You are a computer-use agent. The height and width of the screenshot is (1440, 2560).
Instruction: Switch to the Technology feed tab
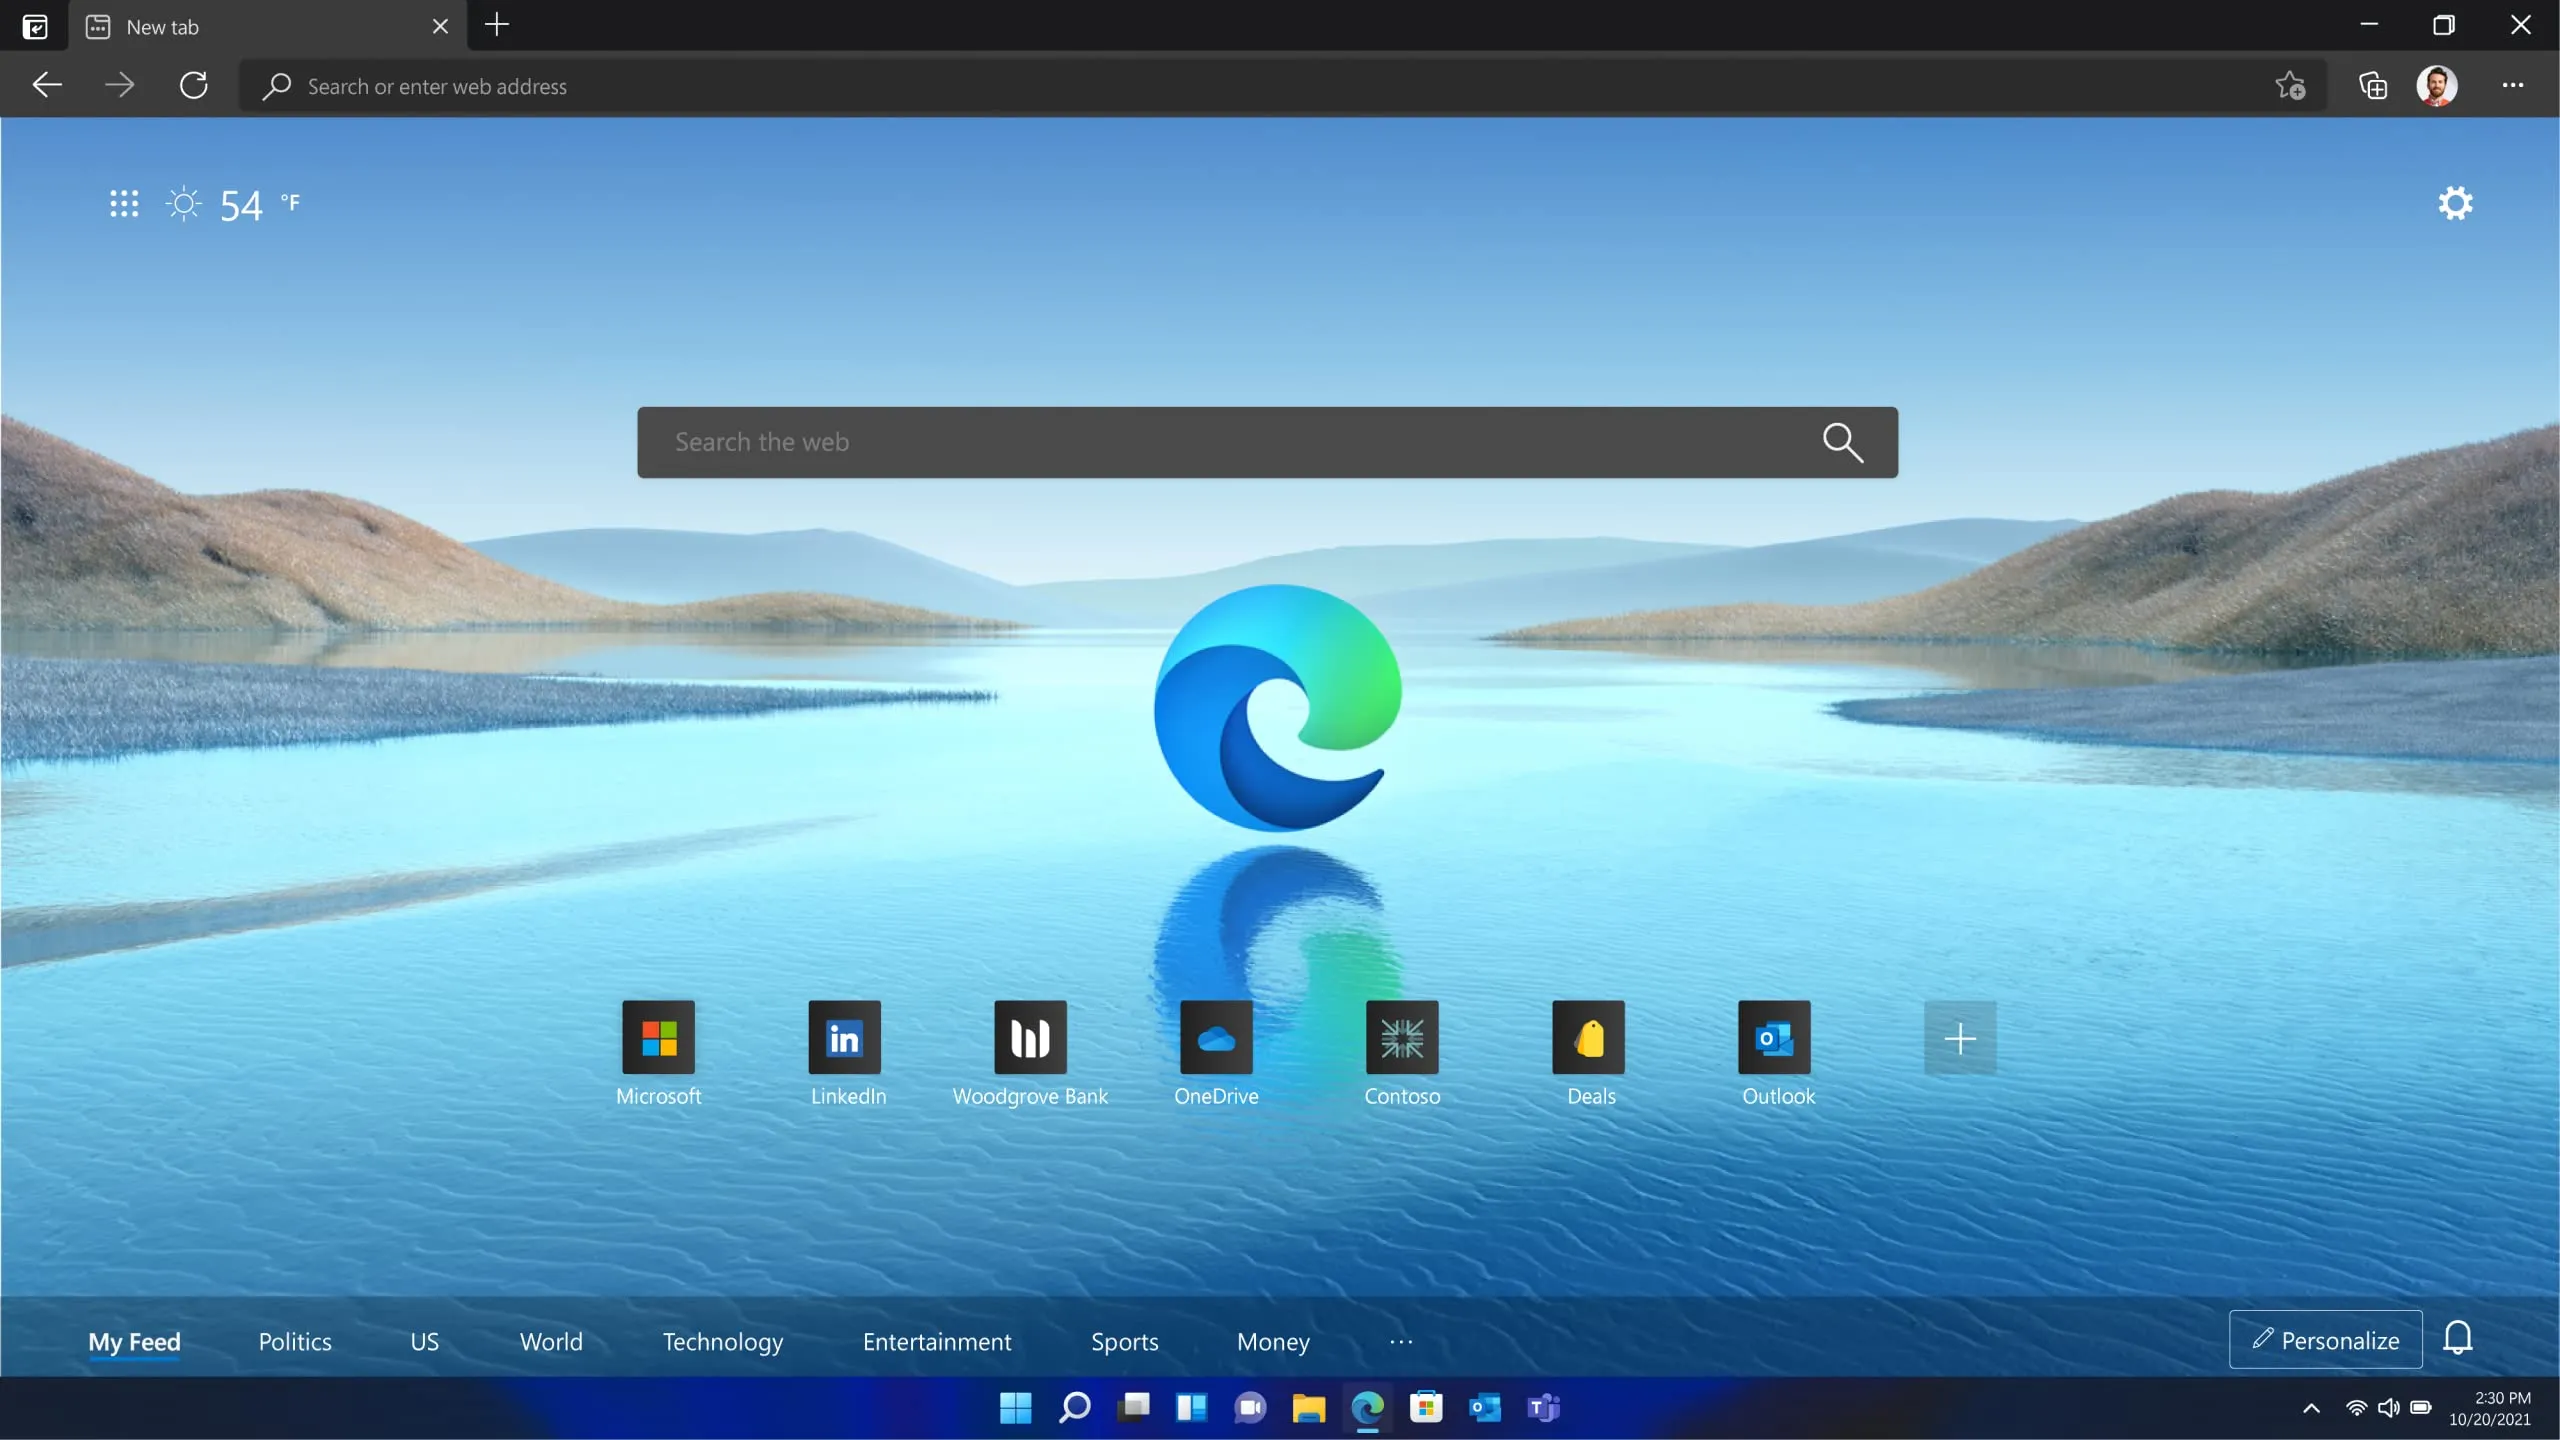coord(723,1342)
